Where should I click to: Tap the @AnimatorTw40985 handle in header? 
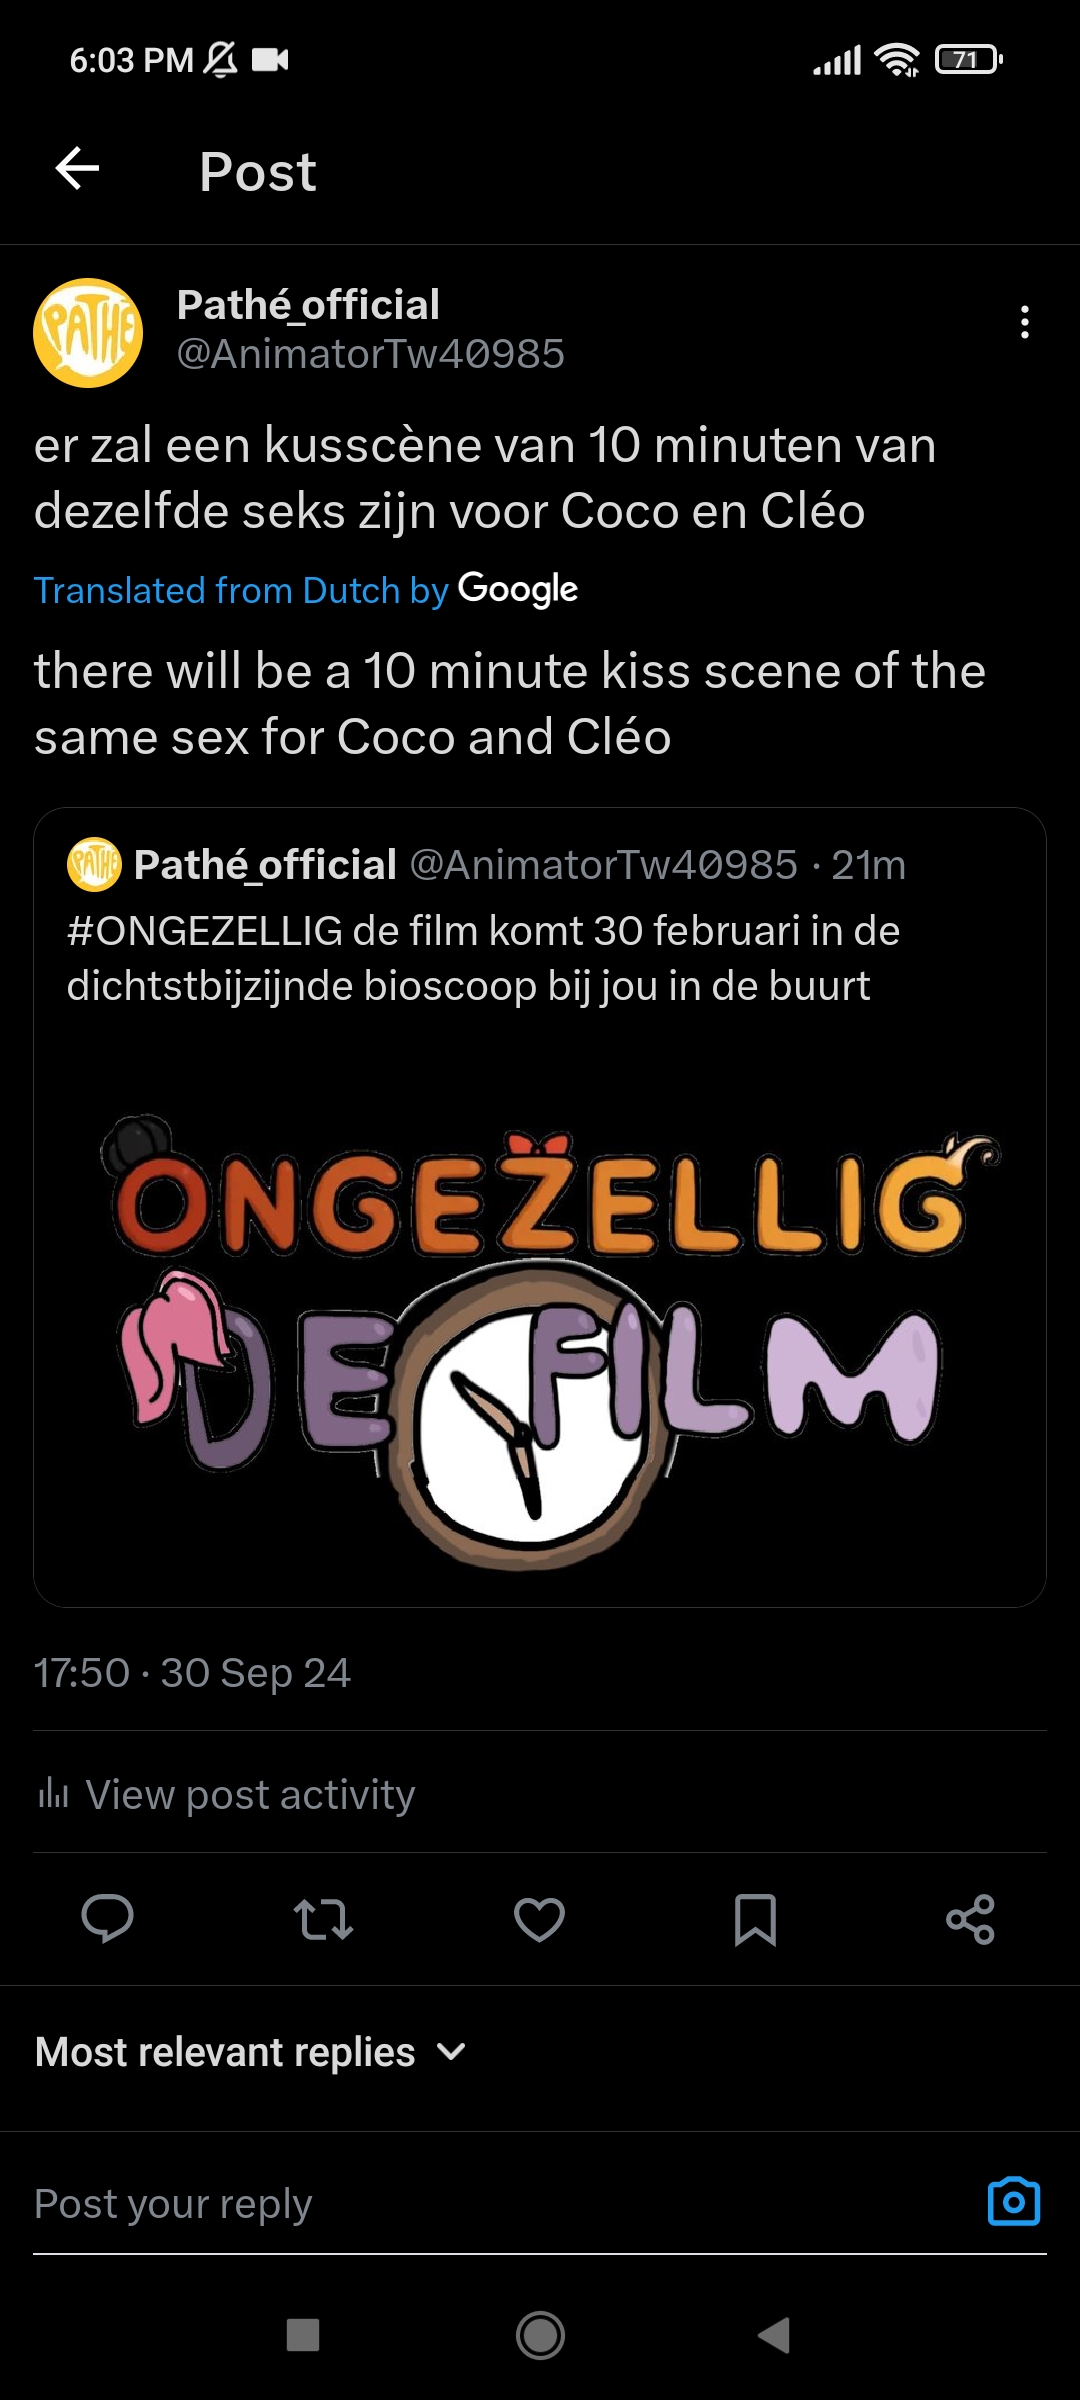point(370,354)
